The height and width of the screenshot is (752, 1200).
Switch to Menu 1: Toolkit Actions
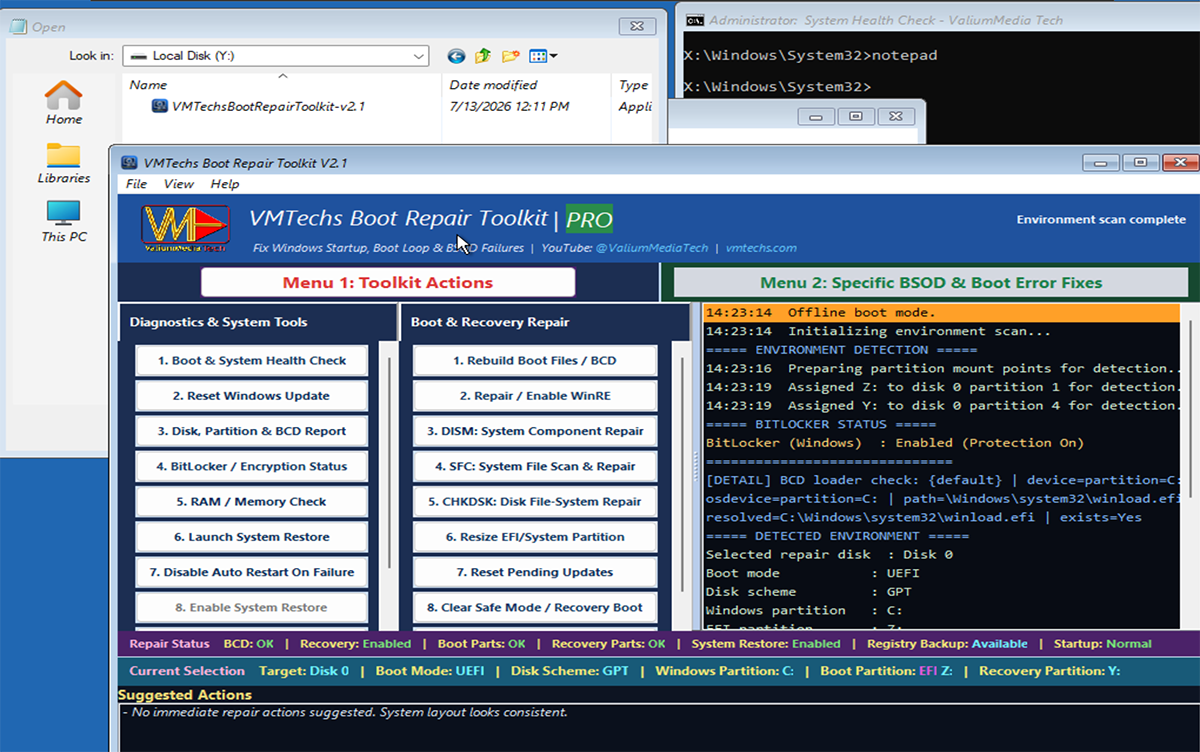click(388, 283)
